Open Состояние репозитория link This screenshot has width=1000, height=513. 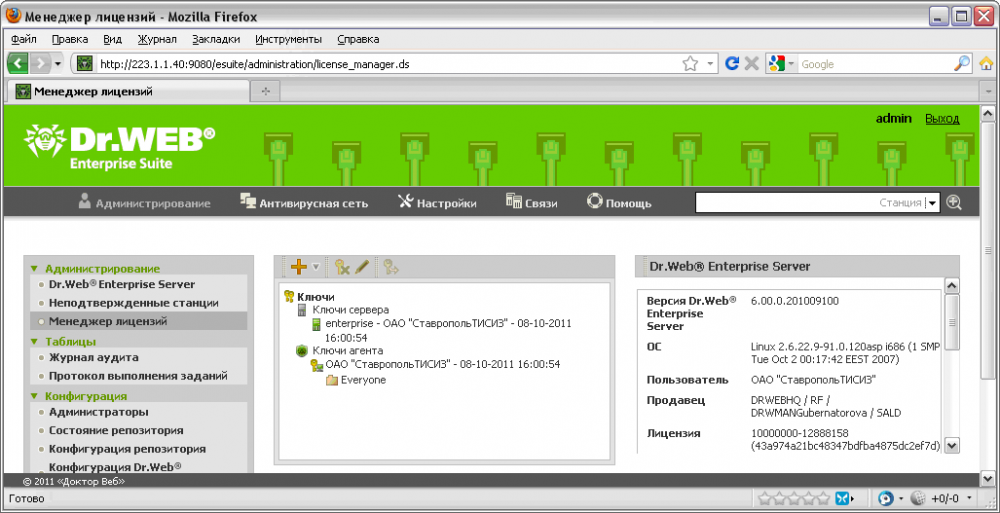(x=116, y=430)
